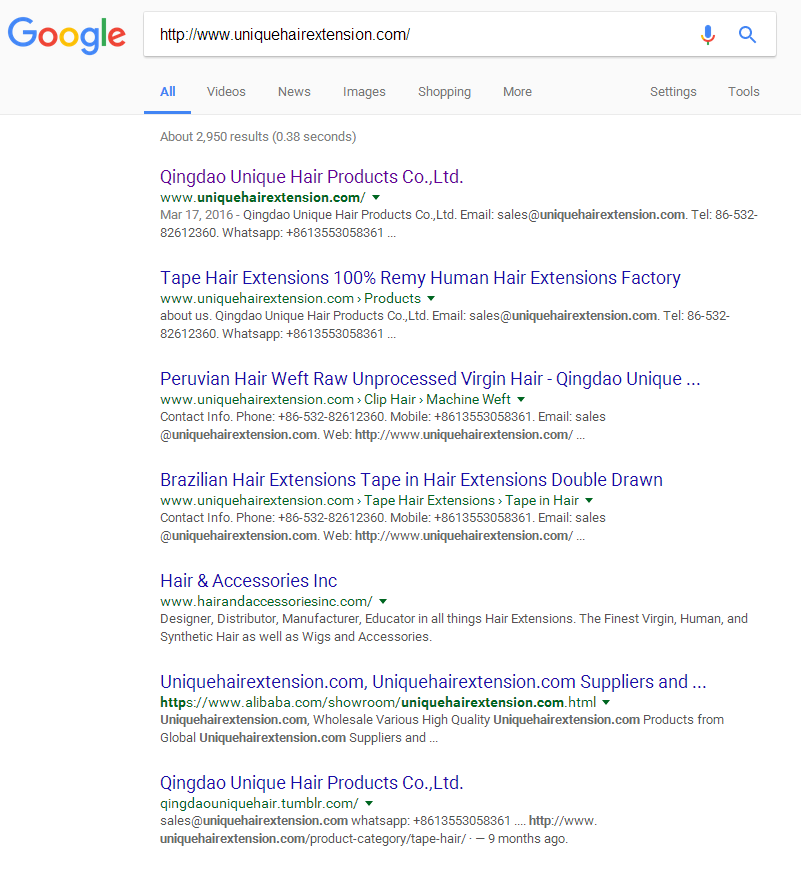The width and height of the screenshot is (801, 870).
Task: Open the Images tab
Action: 364,92
